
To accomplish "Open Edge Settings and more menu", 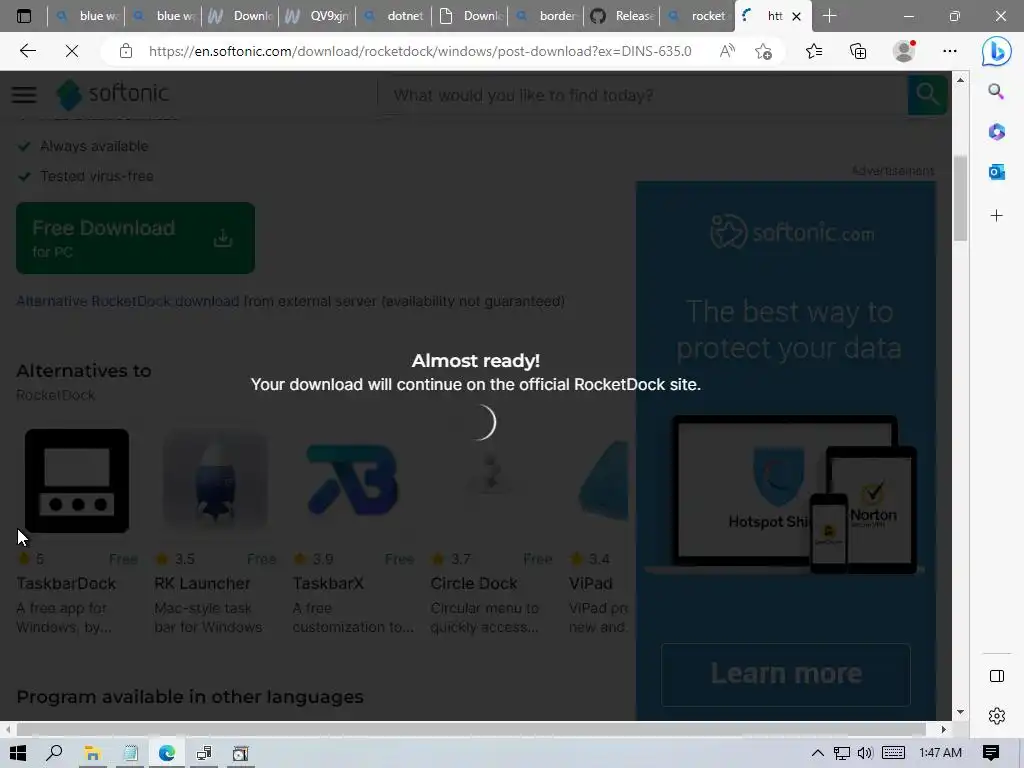I will coord(950,51).
